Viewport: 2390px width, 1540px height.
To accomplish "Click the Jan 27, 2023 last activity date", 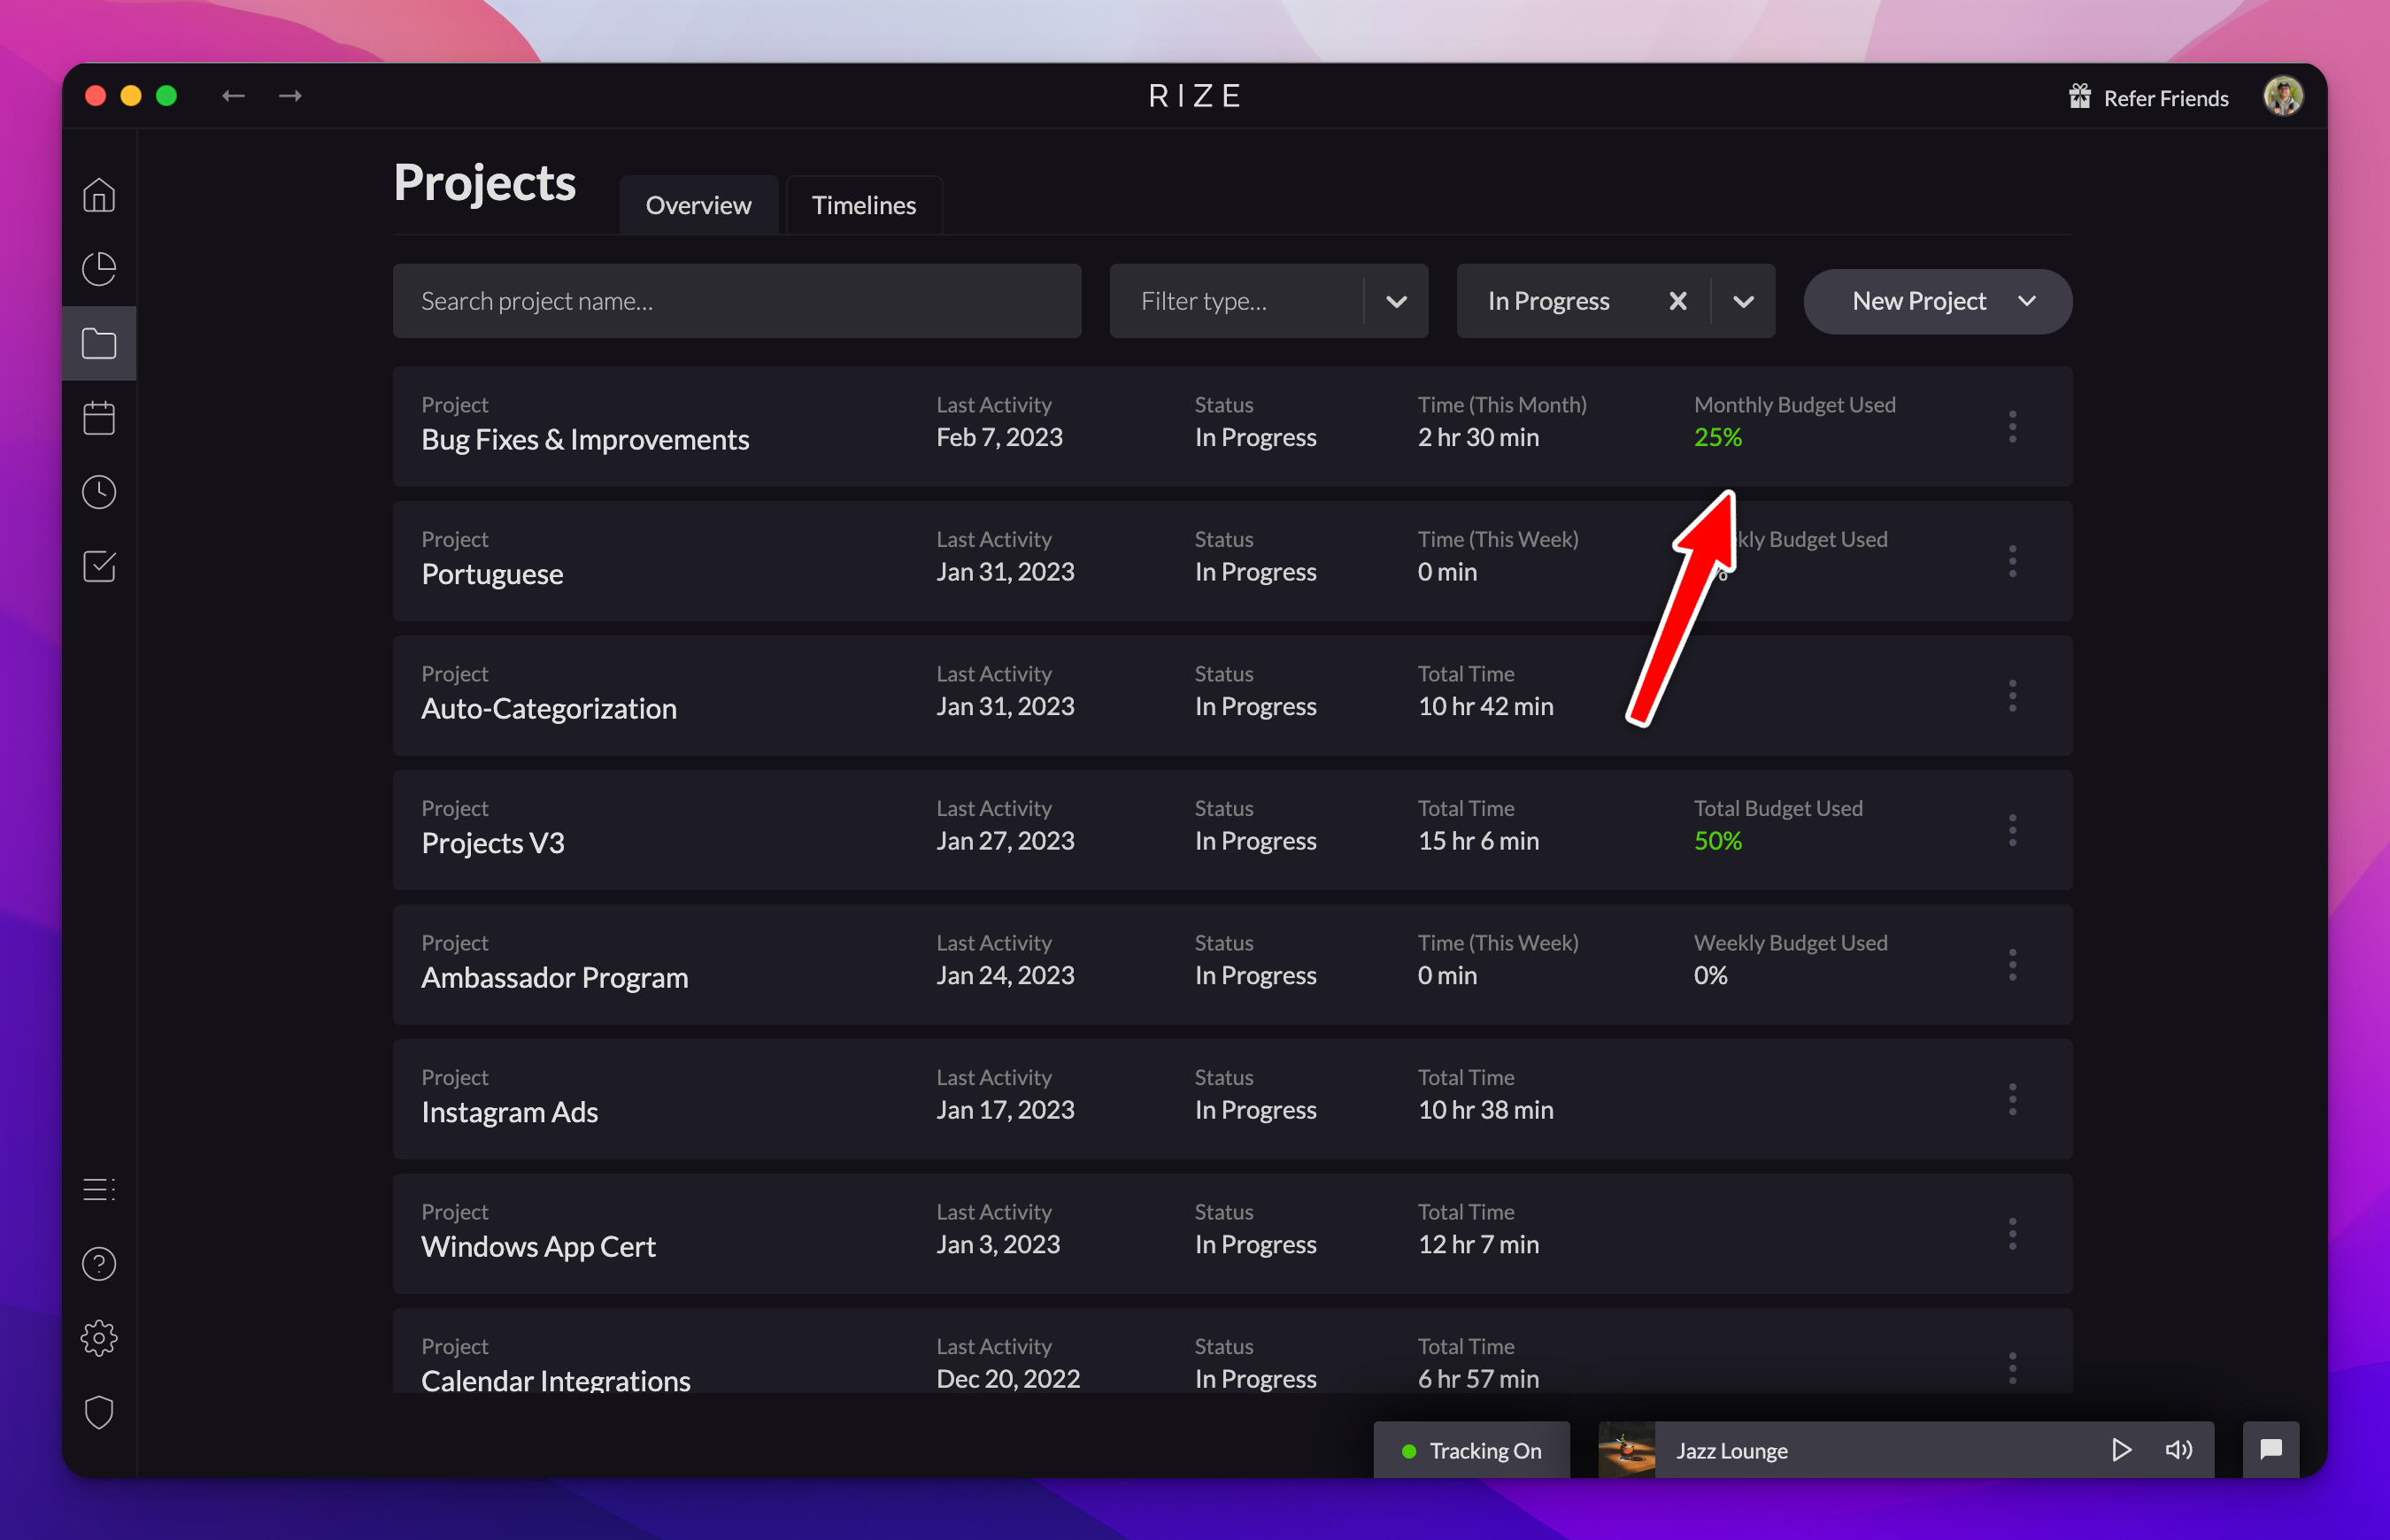I will point(1005,841).
